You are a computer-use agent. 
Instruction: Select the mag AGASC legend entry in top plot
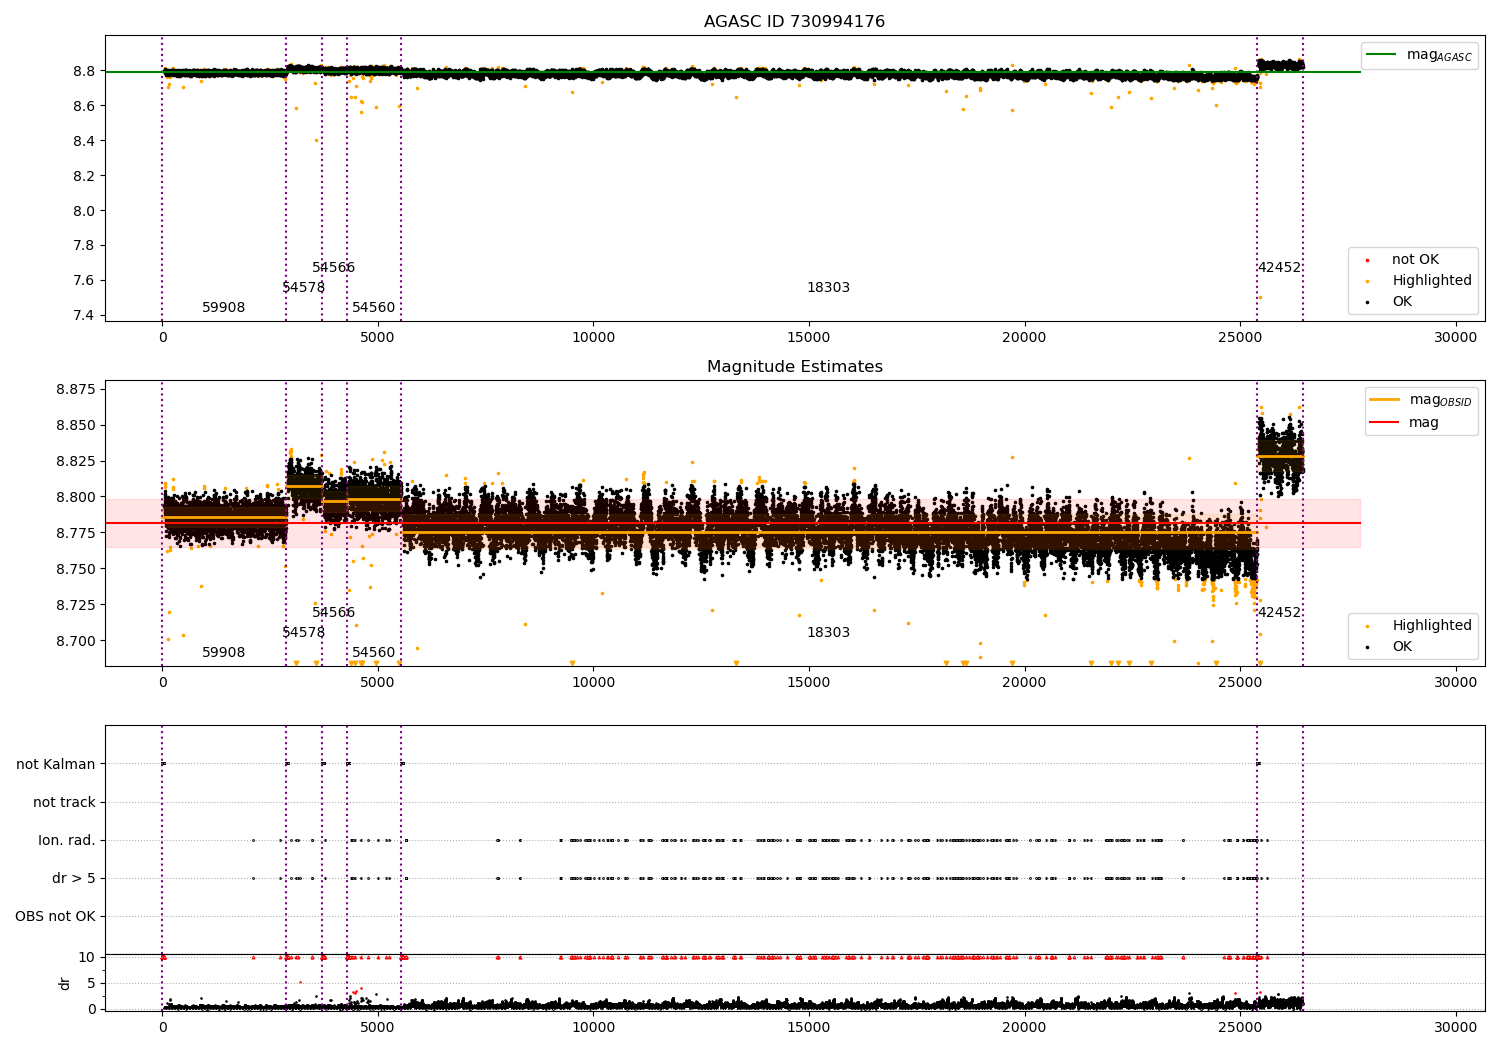(x=1419, y=55)
